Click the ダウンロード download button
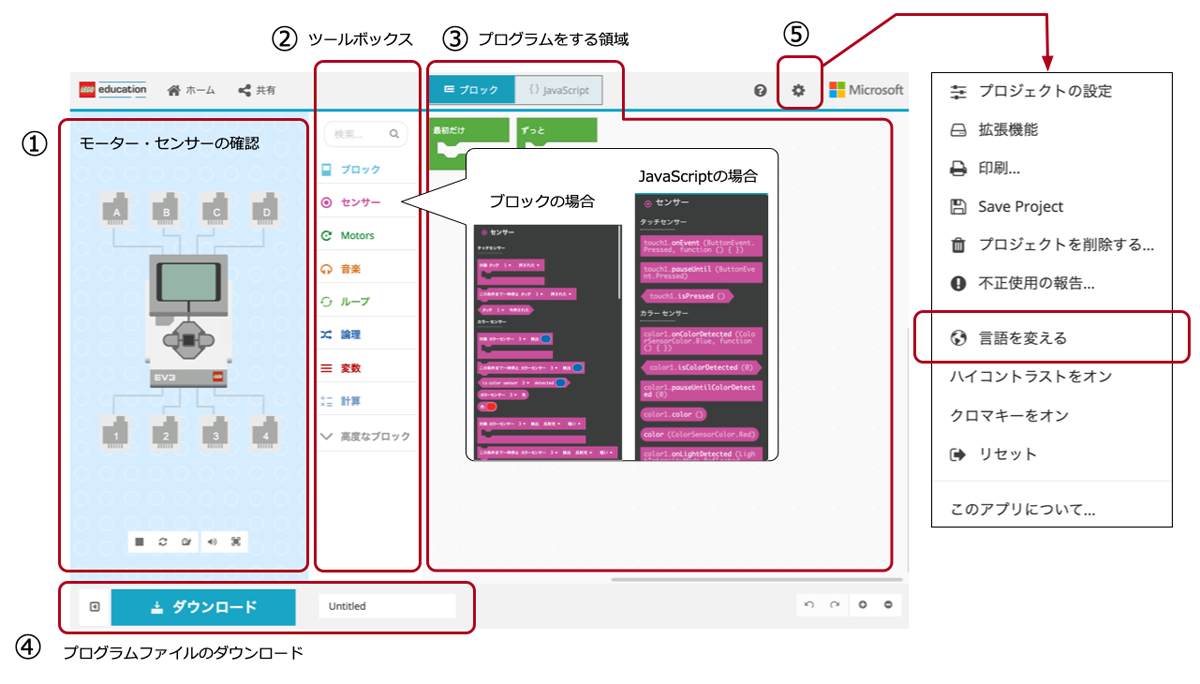Screen dimensions: 1200x684 (x=203, y=607)
